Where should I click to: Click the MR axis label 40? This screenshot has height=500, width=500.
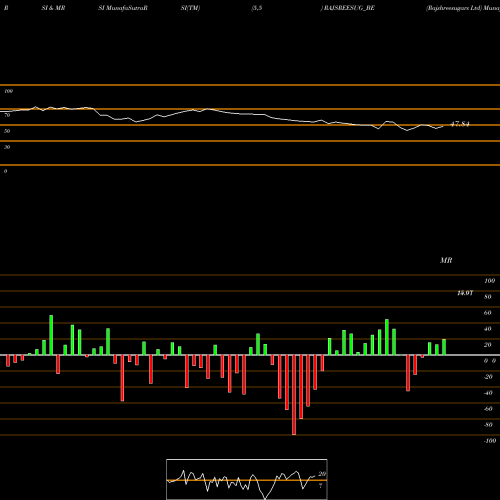pyautogui.click(x=488, y=329)
